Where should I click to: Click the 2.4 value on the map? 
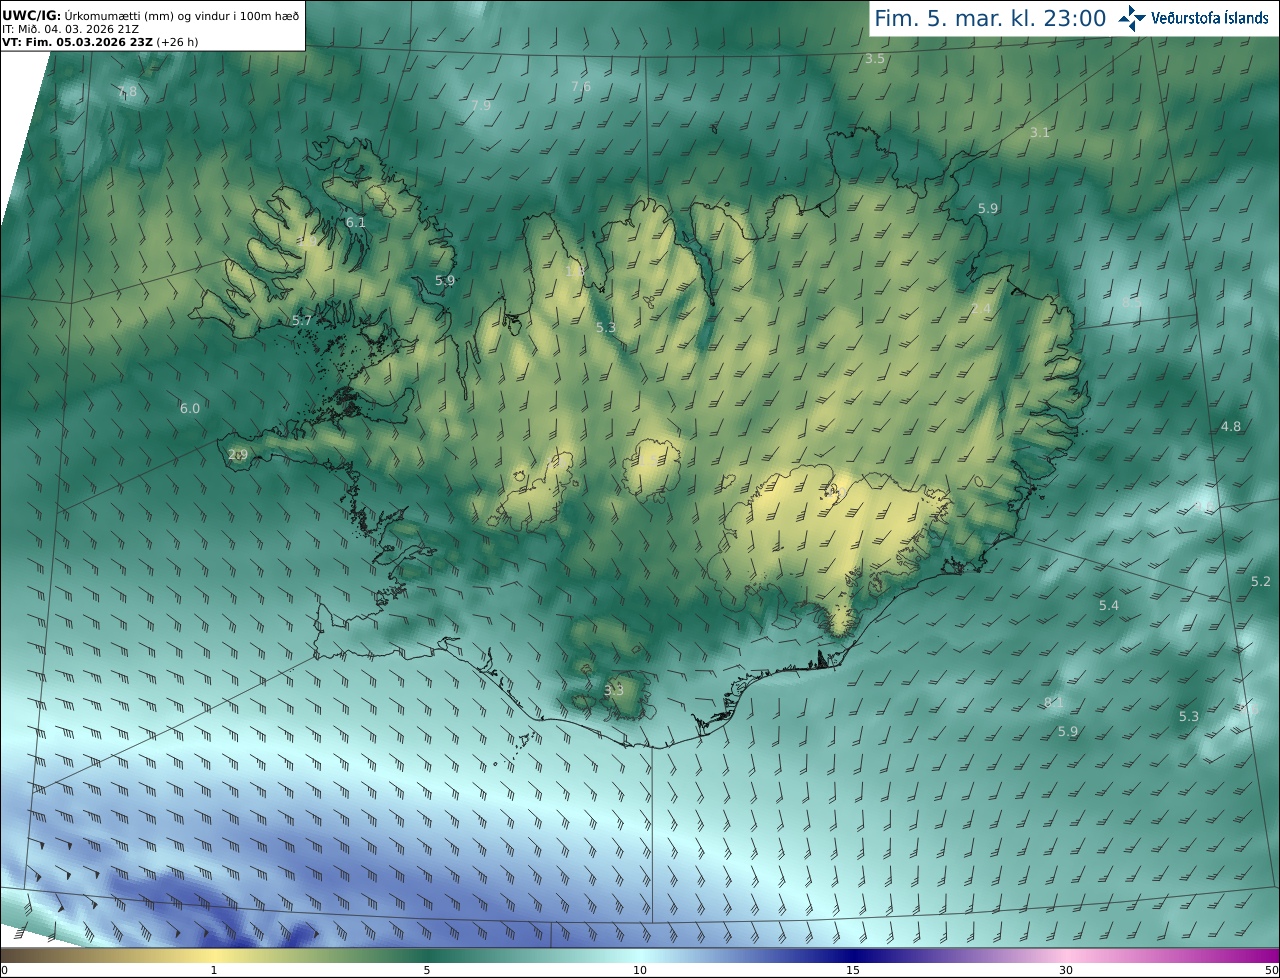[x=981, y=309]
